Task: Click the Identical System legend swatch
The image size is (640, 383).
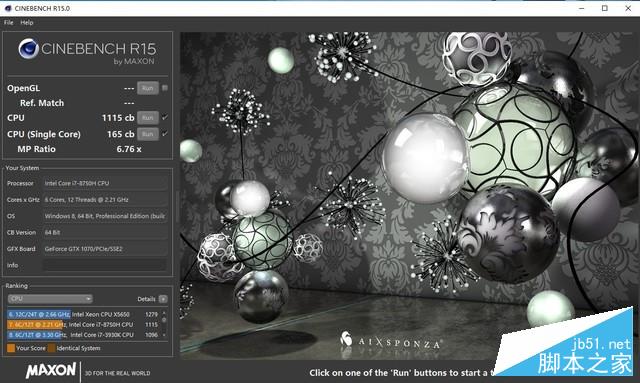Action: click(51, 348)
